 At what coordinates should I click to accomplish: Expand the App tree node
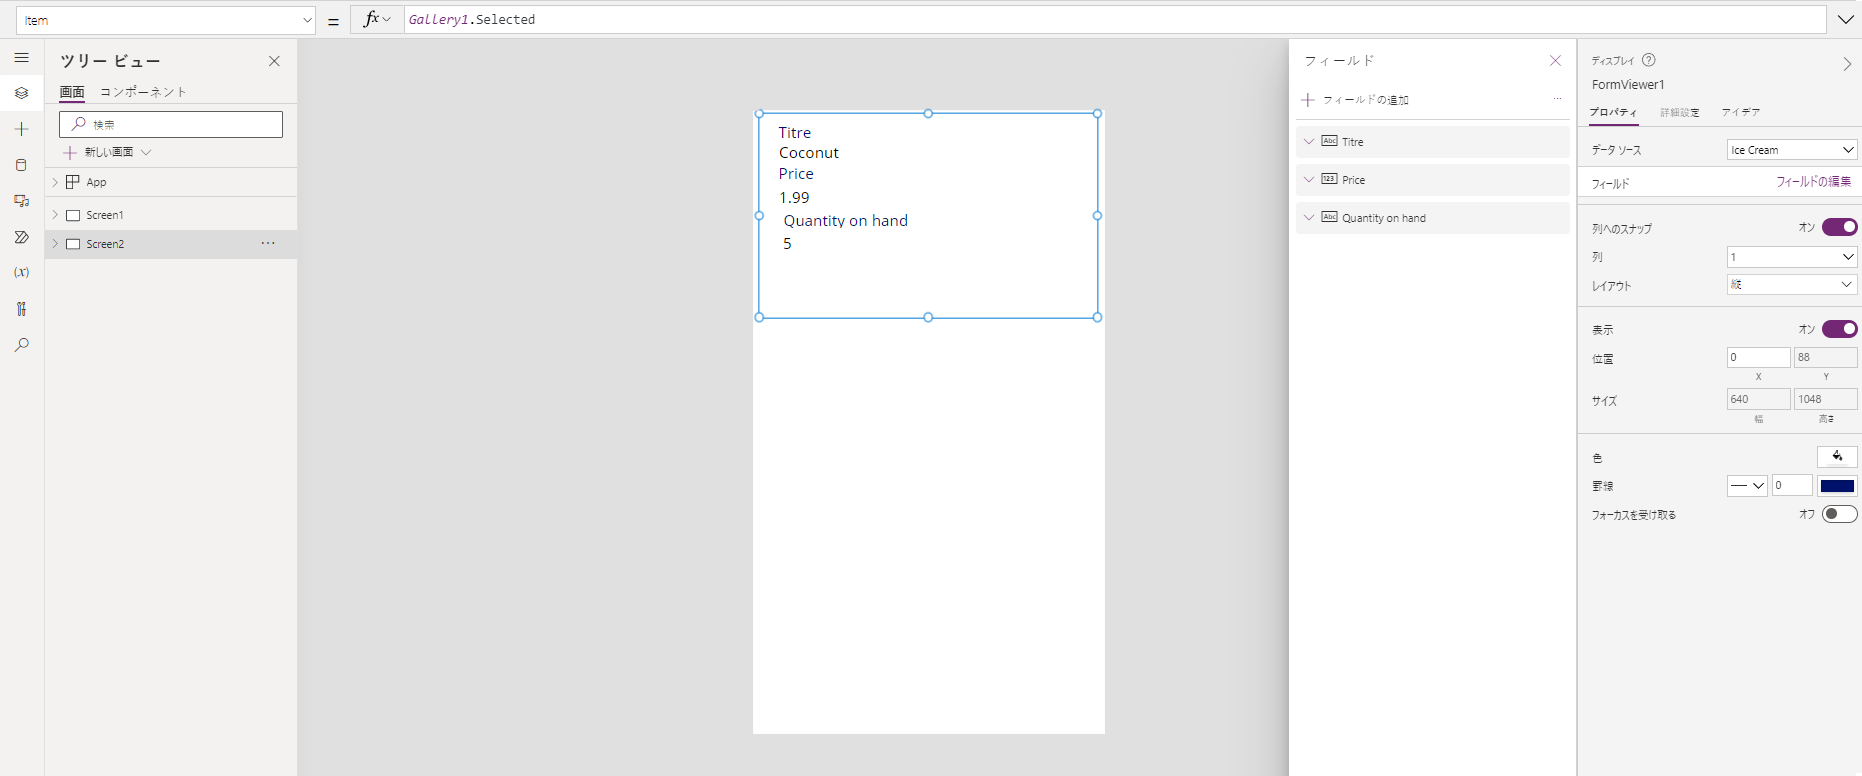coord(55,182)
